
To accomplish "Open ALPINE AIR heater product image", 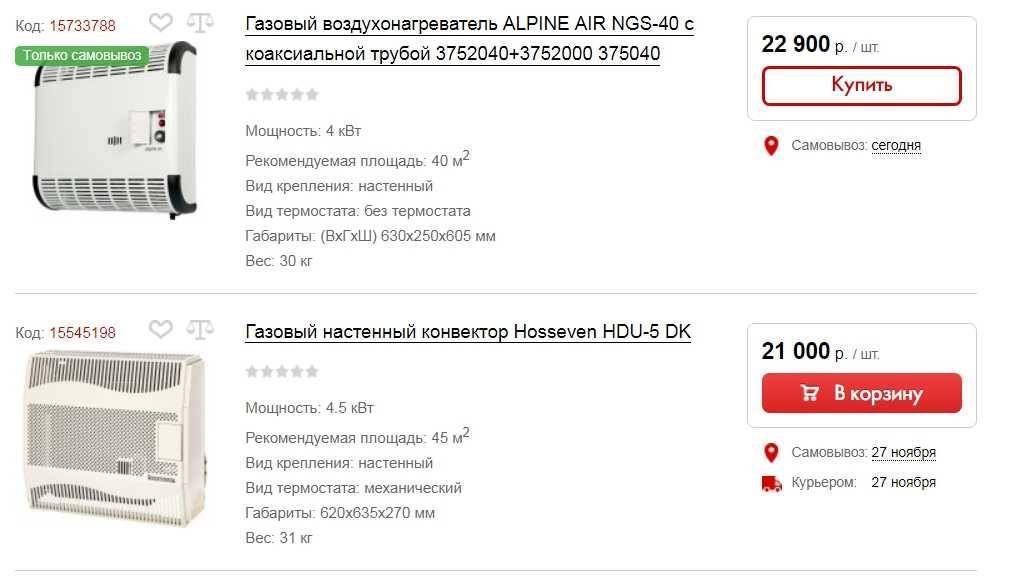I will coord(115,130).
